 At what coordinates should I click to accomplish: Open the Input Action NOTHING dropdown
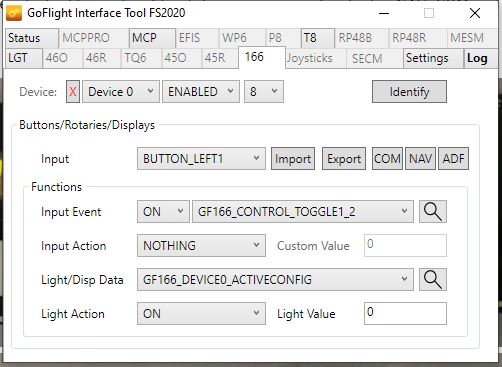[x=201, y=246]
